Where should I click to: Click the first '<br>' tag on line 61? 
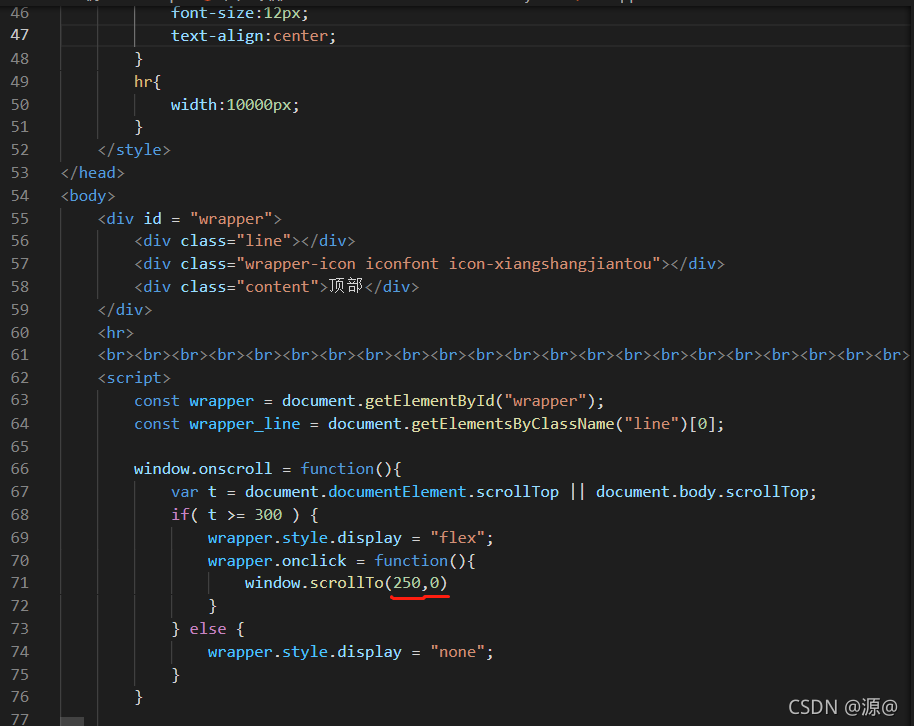115,355
